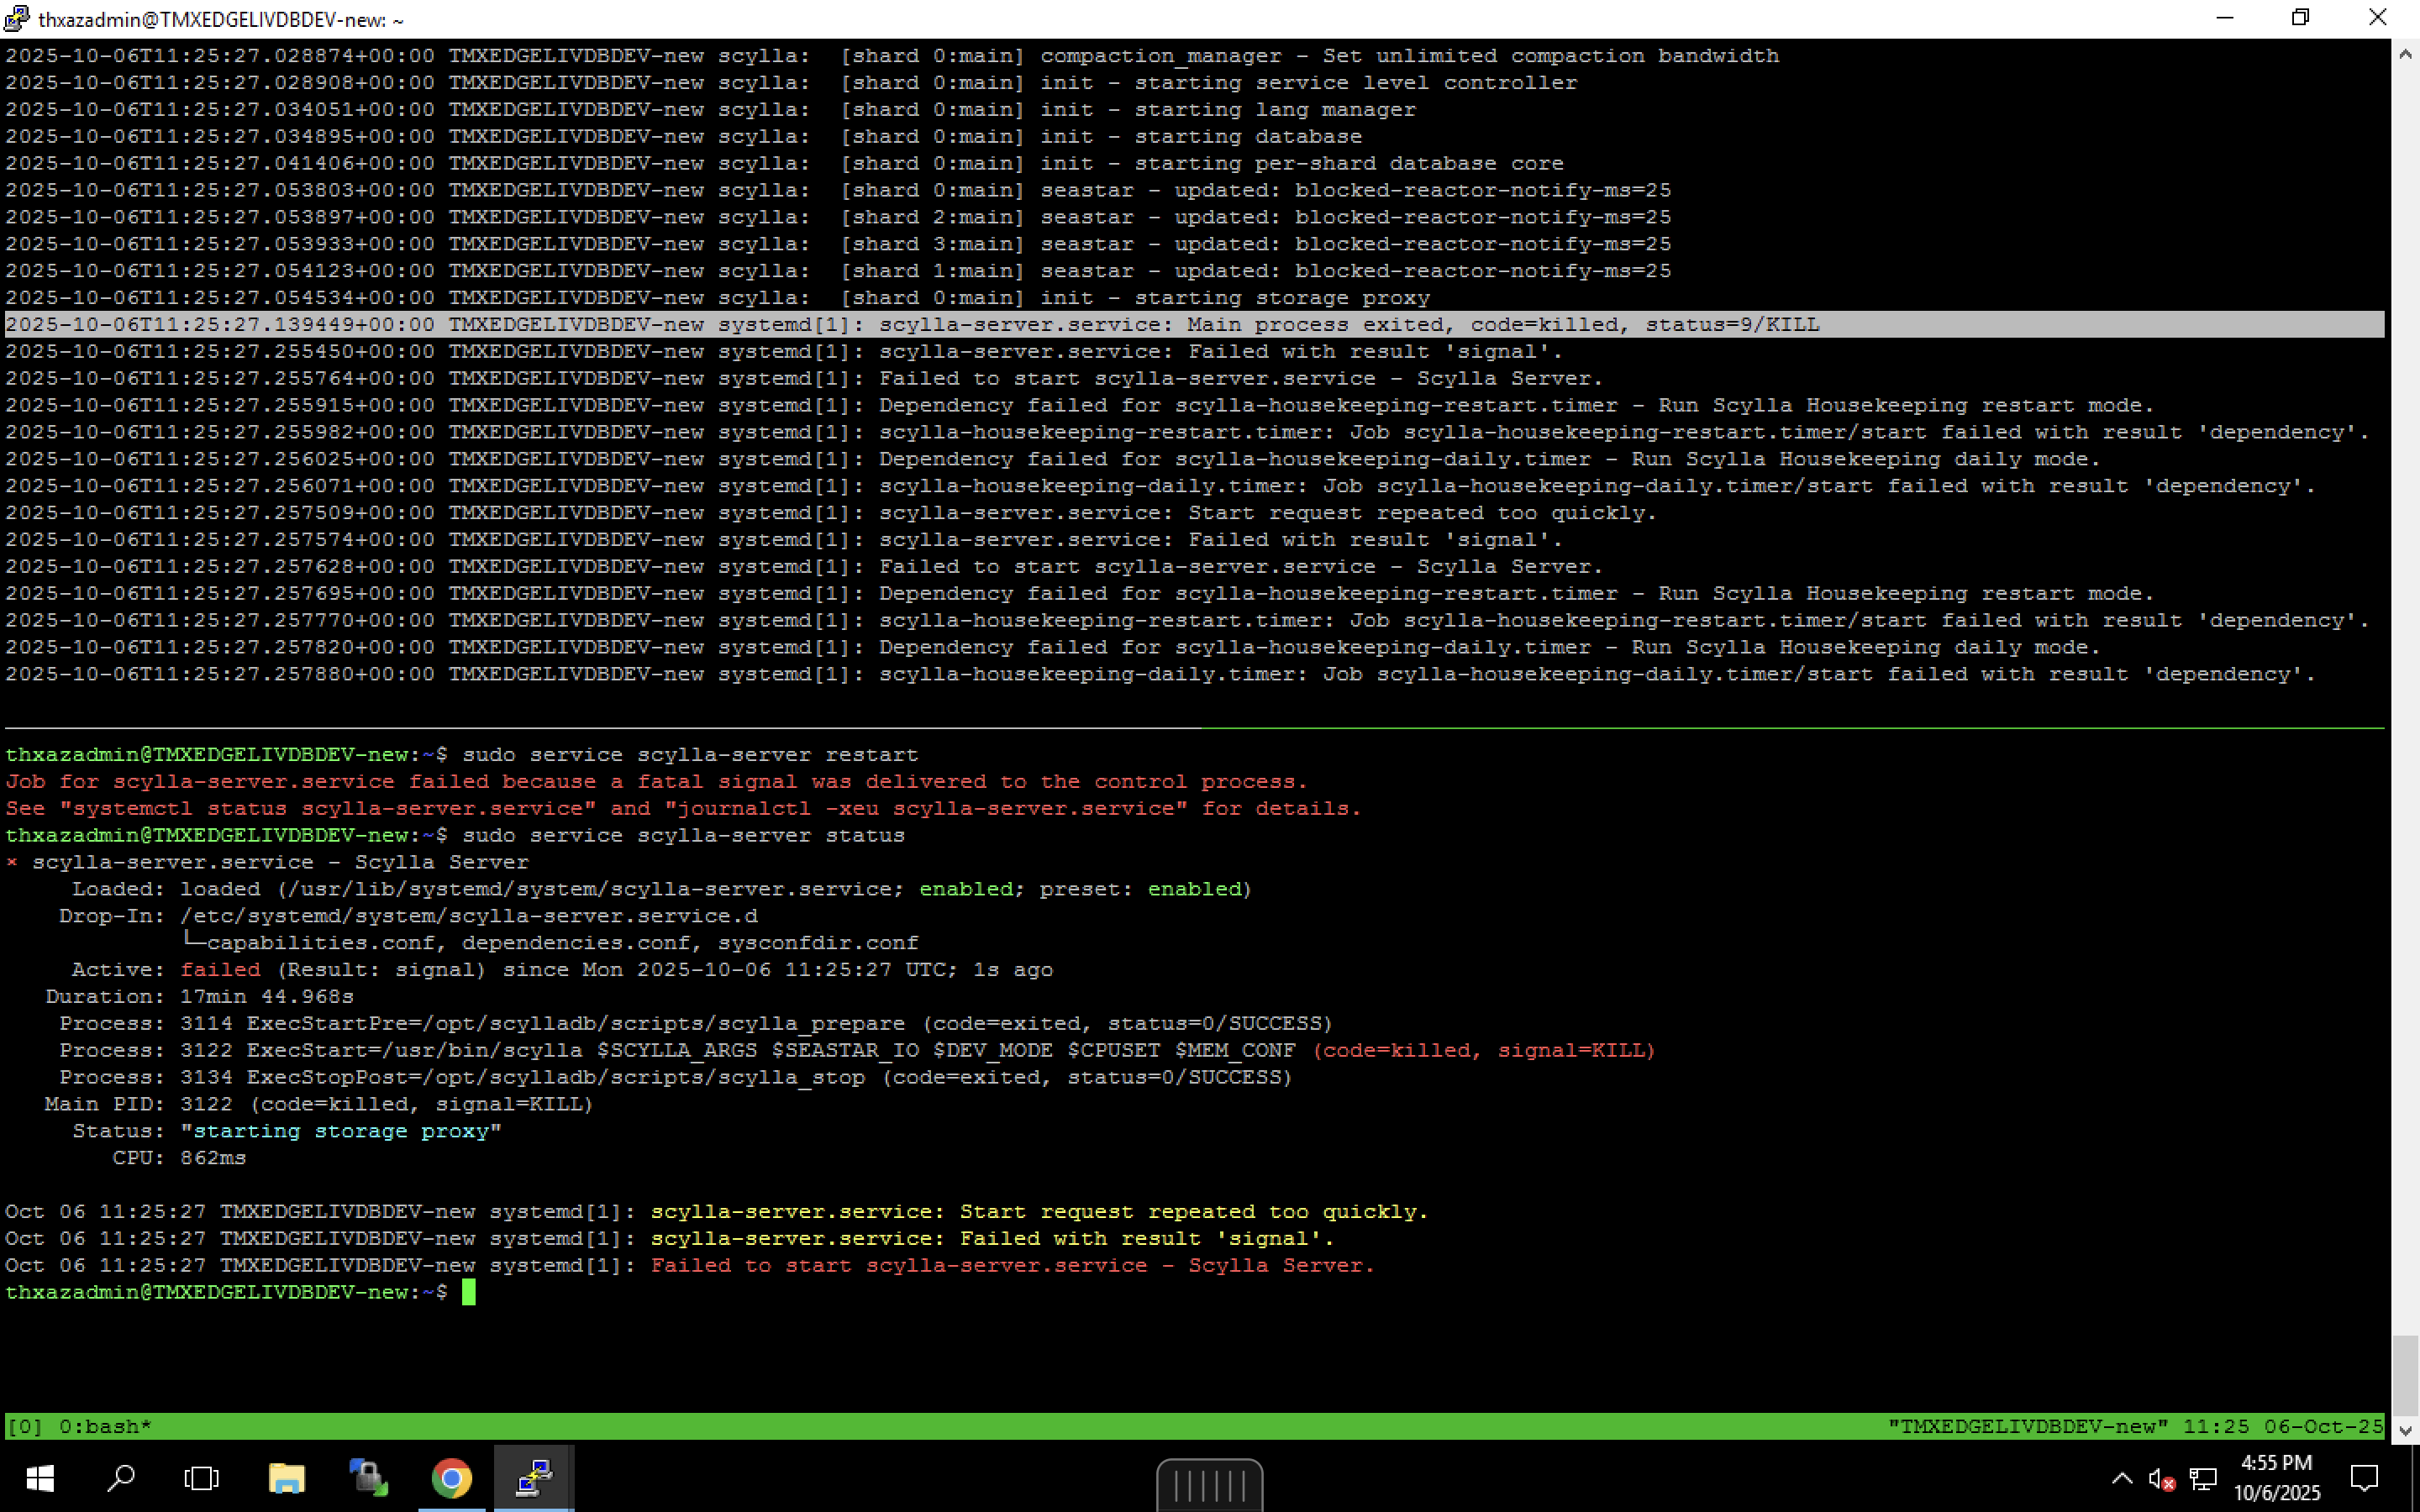This screenshot has width=2420, height=1512.
Task: Click the muted volume tray icon
Action: click(x=2160, y=1479)
